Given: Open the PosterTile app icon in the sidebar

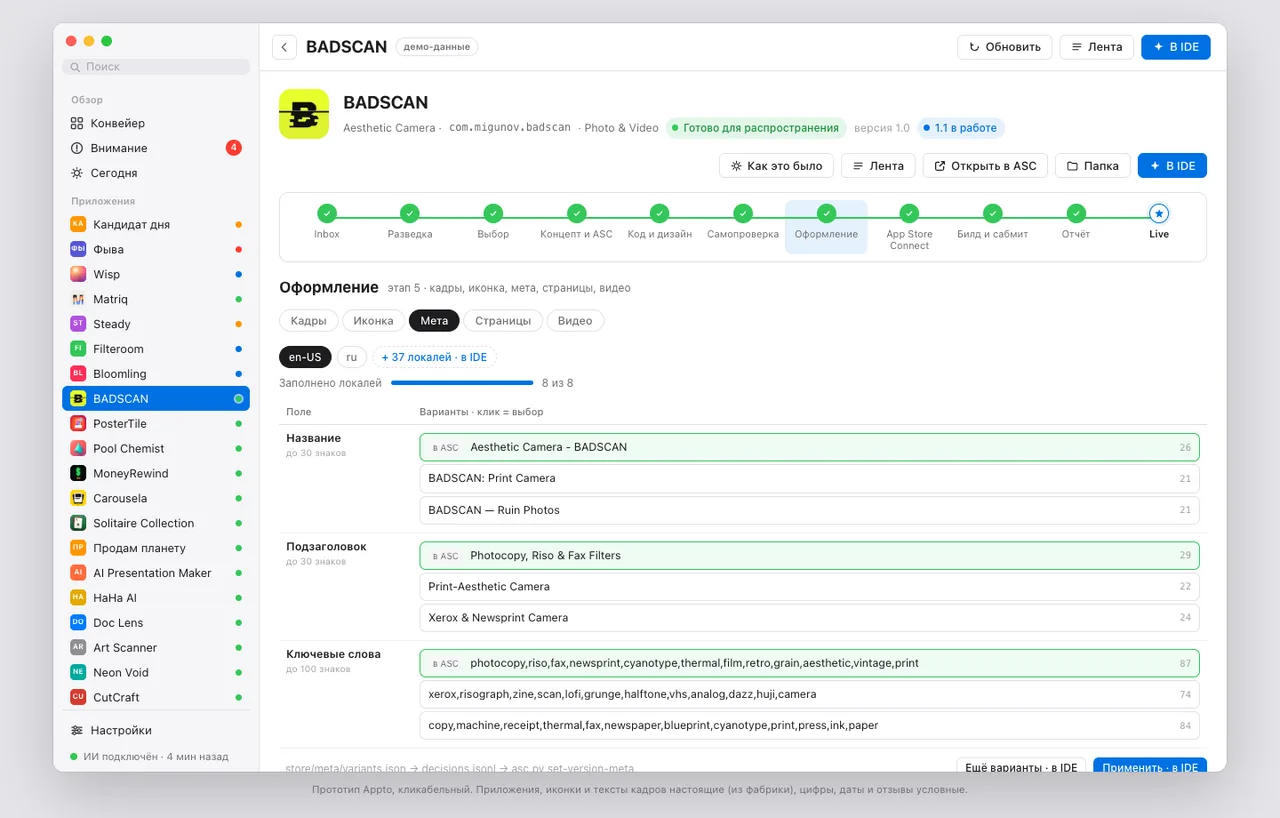Looking at the screenshot, I should pyautogui.click(x=78, y=424).
